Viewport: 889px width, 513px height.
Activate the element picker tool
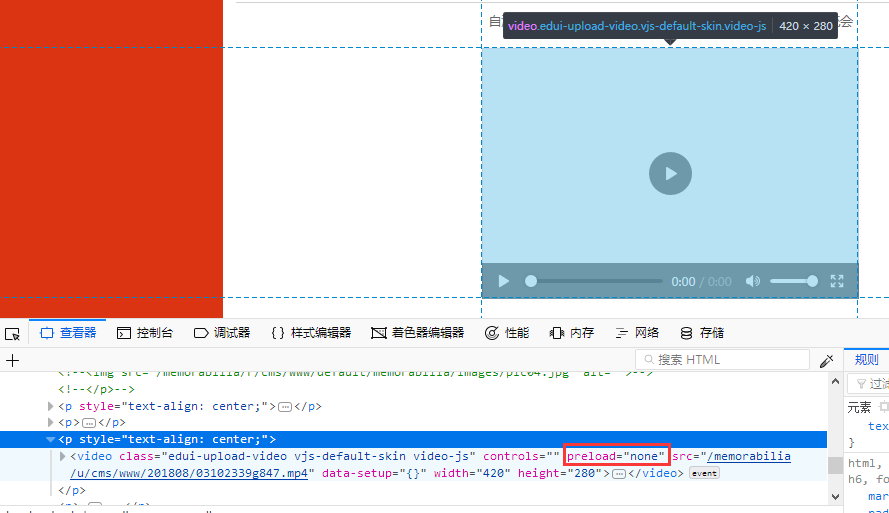pyautogui.click(x=12, y=333)
